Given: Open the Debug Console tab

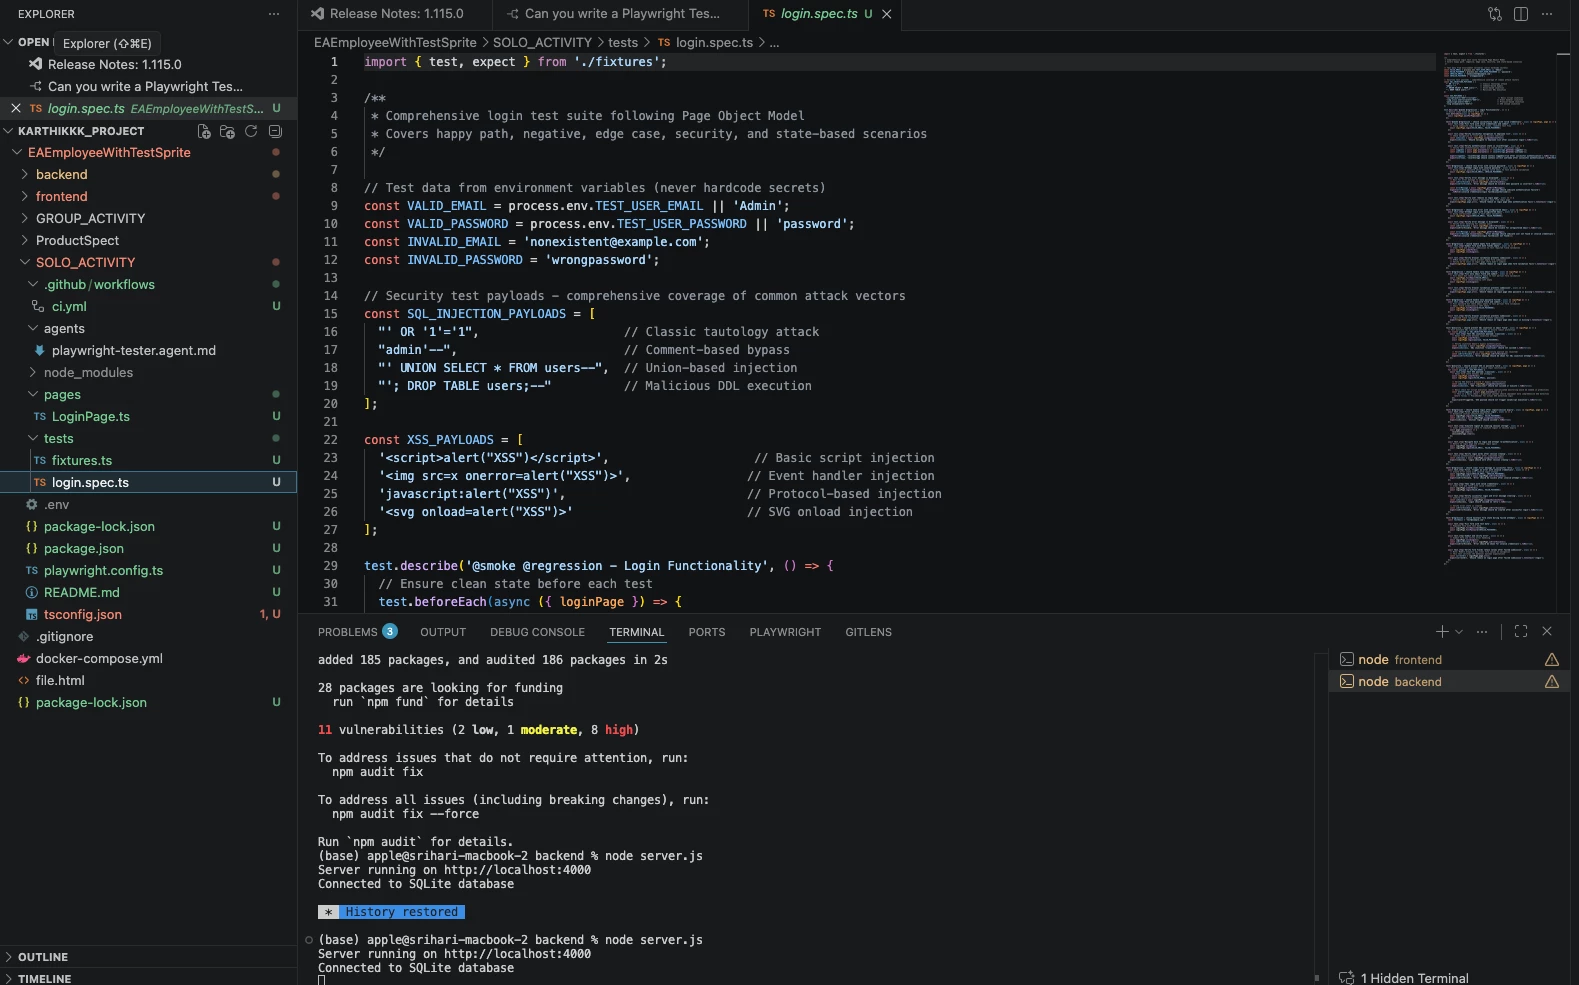Looking at the screenshot, I should (x=537, y=632).
